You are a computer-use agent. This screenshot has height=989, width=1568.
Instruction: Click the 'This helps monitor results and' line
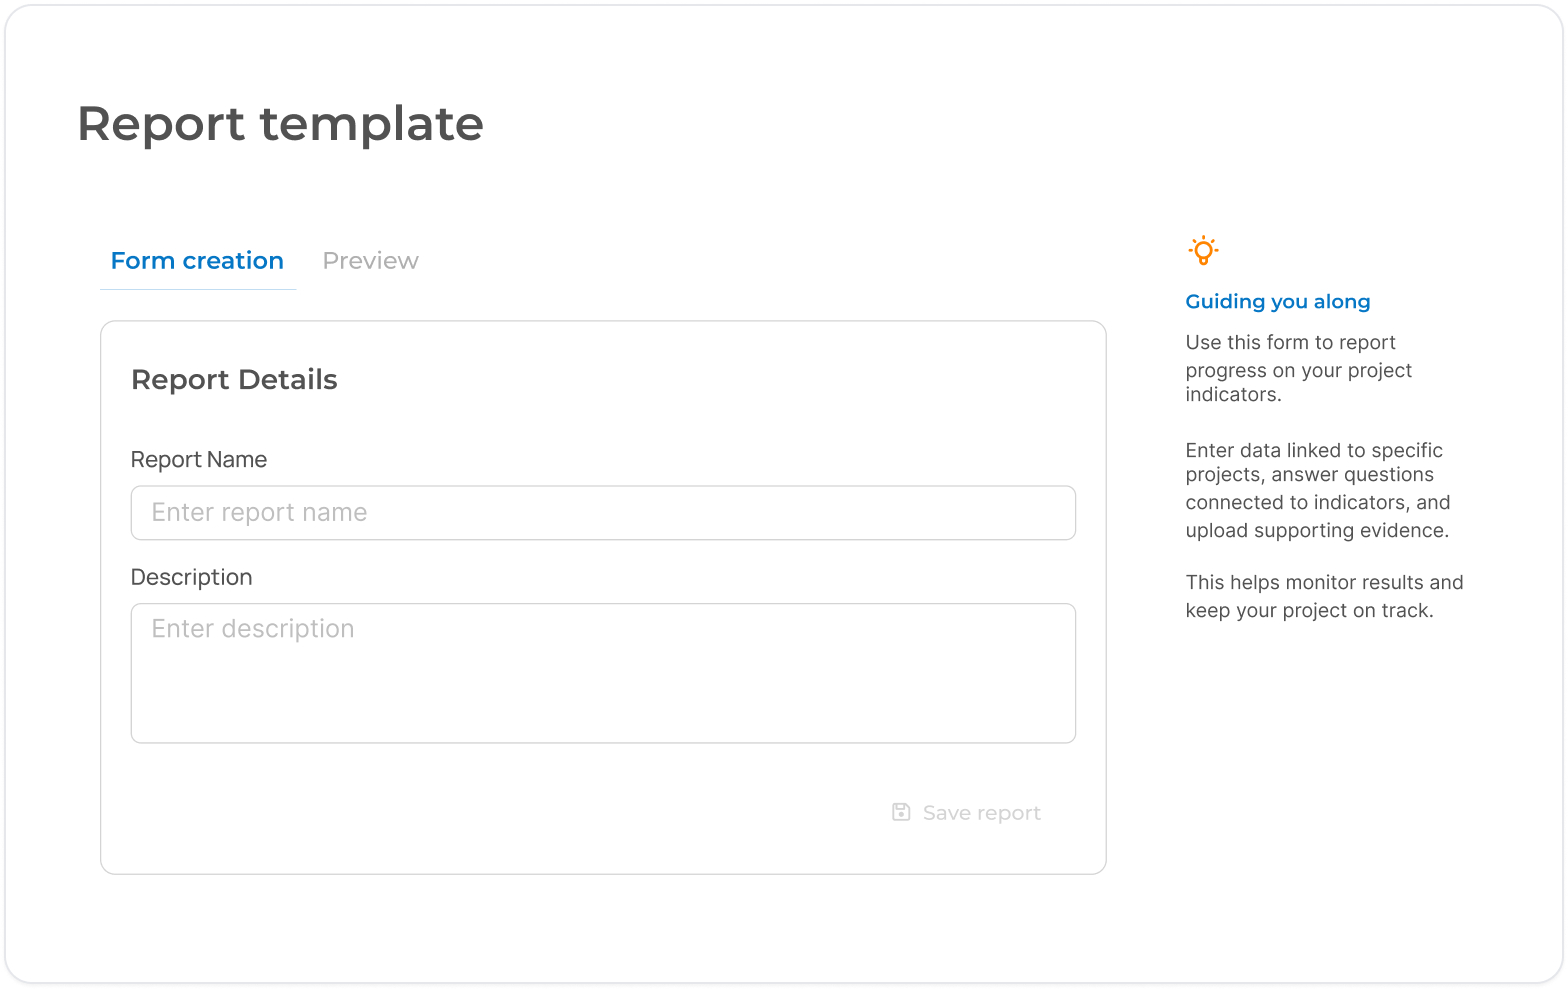pos(1324,583)
